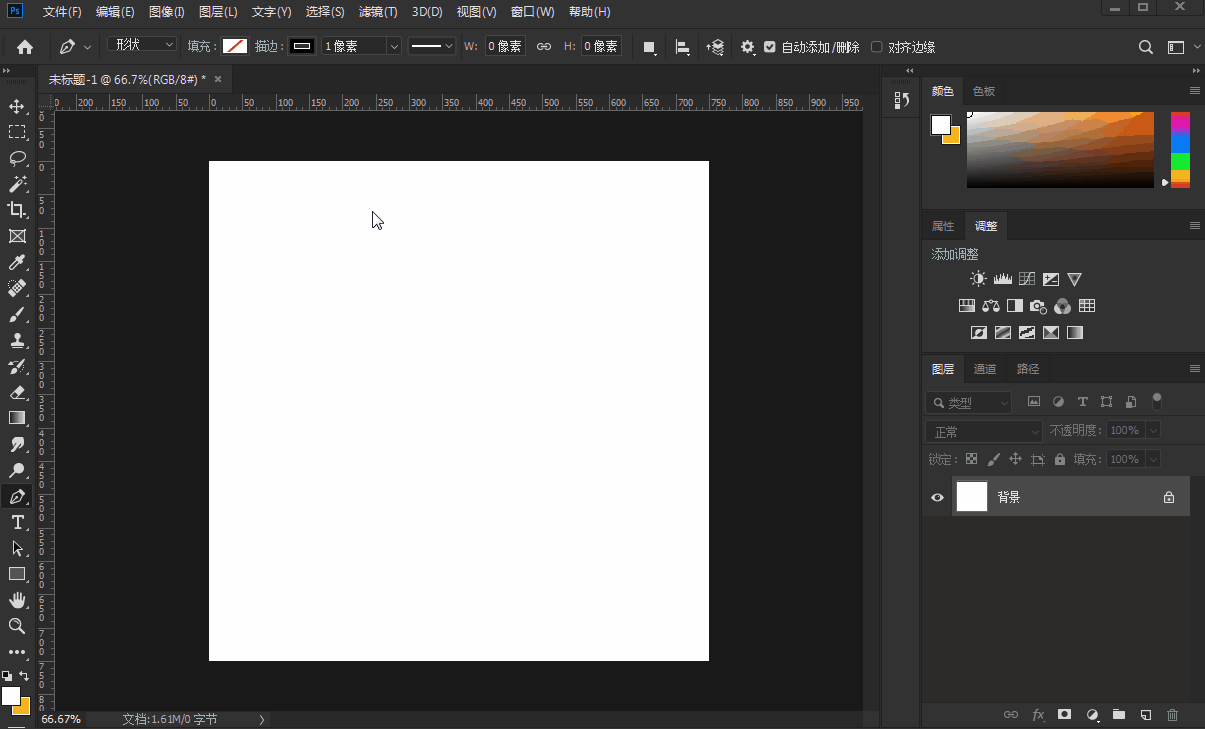This screenshot has width=1205, height=729.
Task: Select the Zoom tool in toolbar
Action: pyautogui.click(x=17, y=626)
